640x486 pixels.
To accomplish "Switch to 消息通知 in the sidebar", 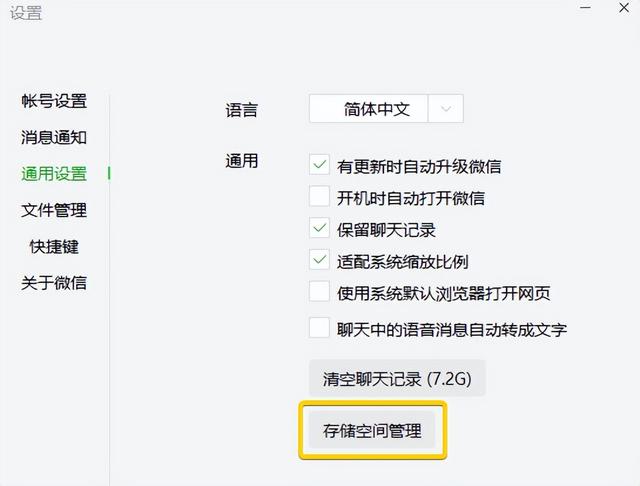I will click(x=54, y=137).
